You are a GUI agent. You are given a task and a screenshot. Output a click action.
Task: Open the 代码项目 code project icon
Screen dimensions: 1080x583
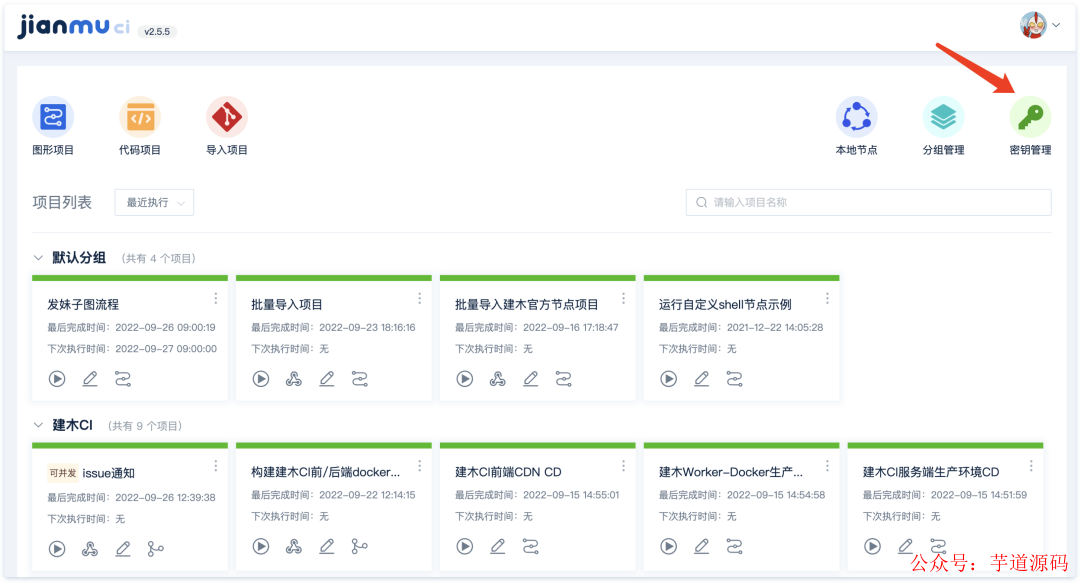tap(140, 117)
